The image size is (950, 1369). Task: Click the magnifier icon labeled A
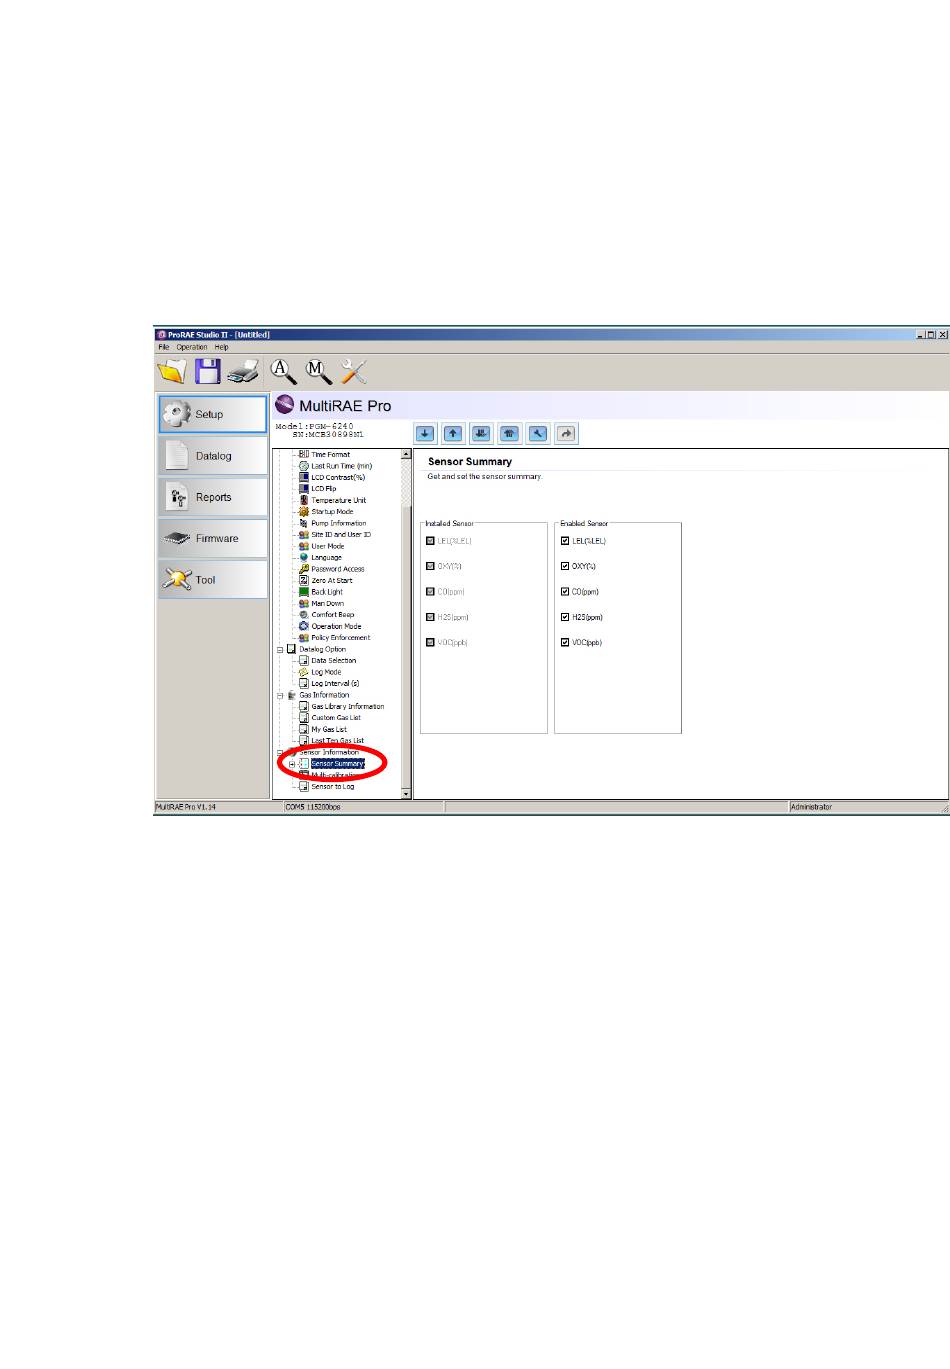click(x=284, y=372)
